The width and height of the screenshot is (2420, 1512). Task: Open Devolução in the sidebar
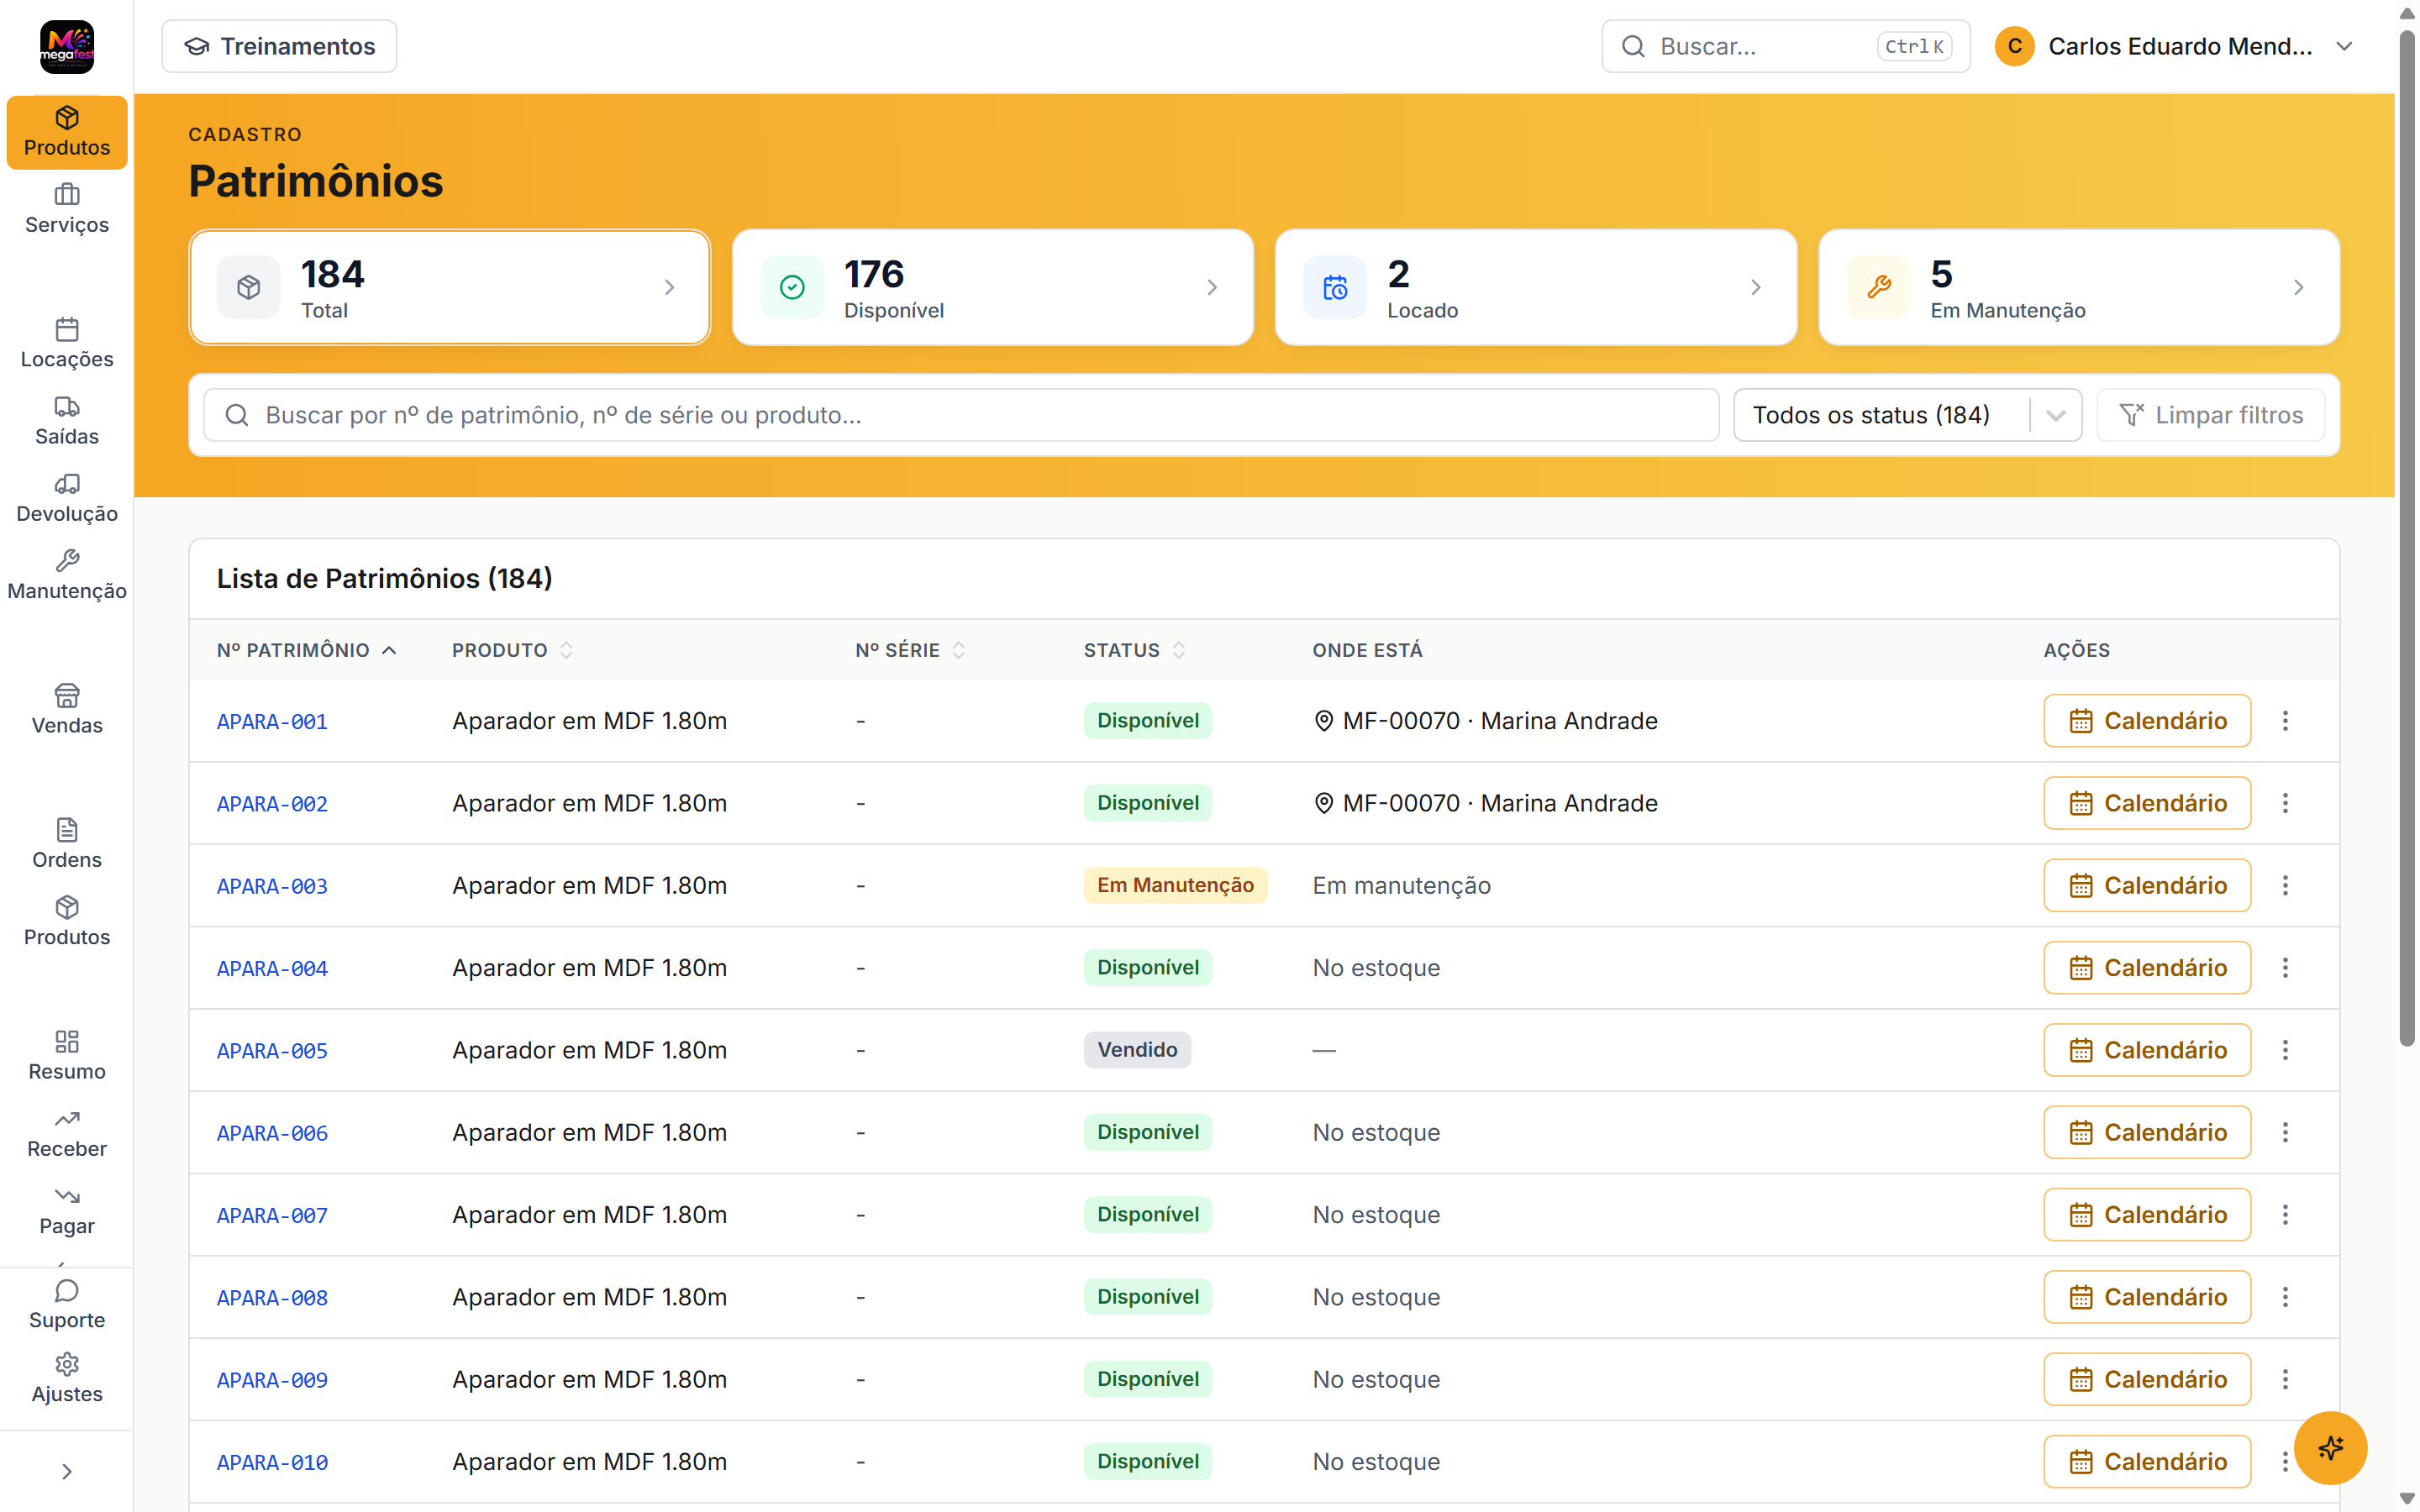click(x=67, y=498)
